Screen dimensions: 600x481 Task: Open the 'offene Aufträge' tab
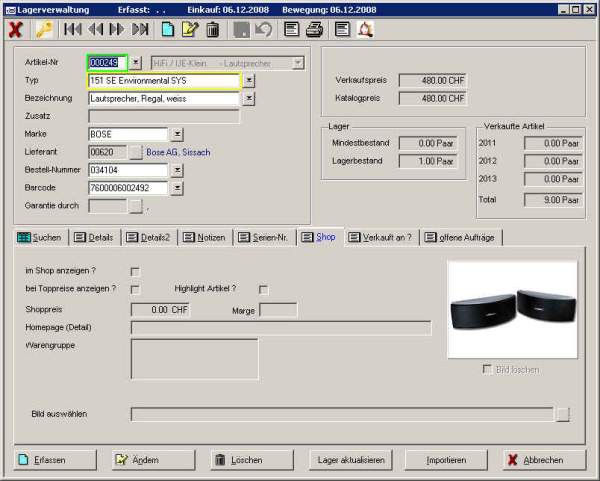(460, 237)
